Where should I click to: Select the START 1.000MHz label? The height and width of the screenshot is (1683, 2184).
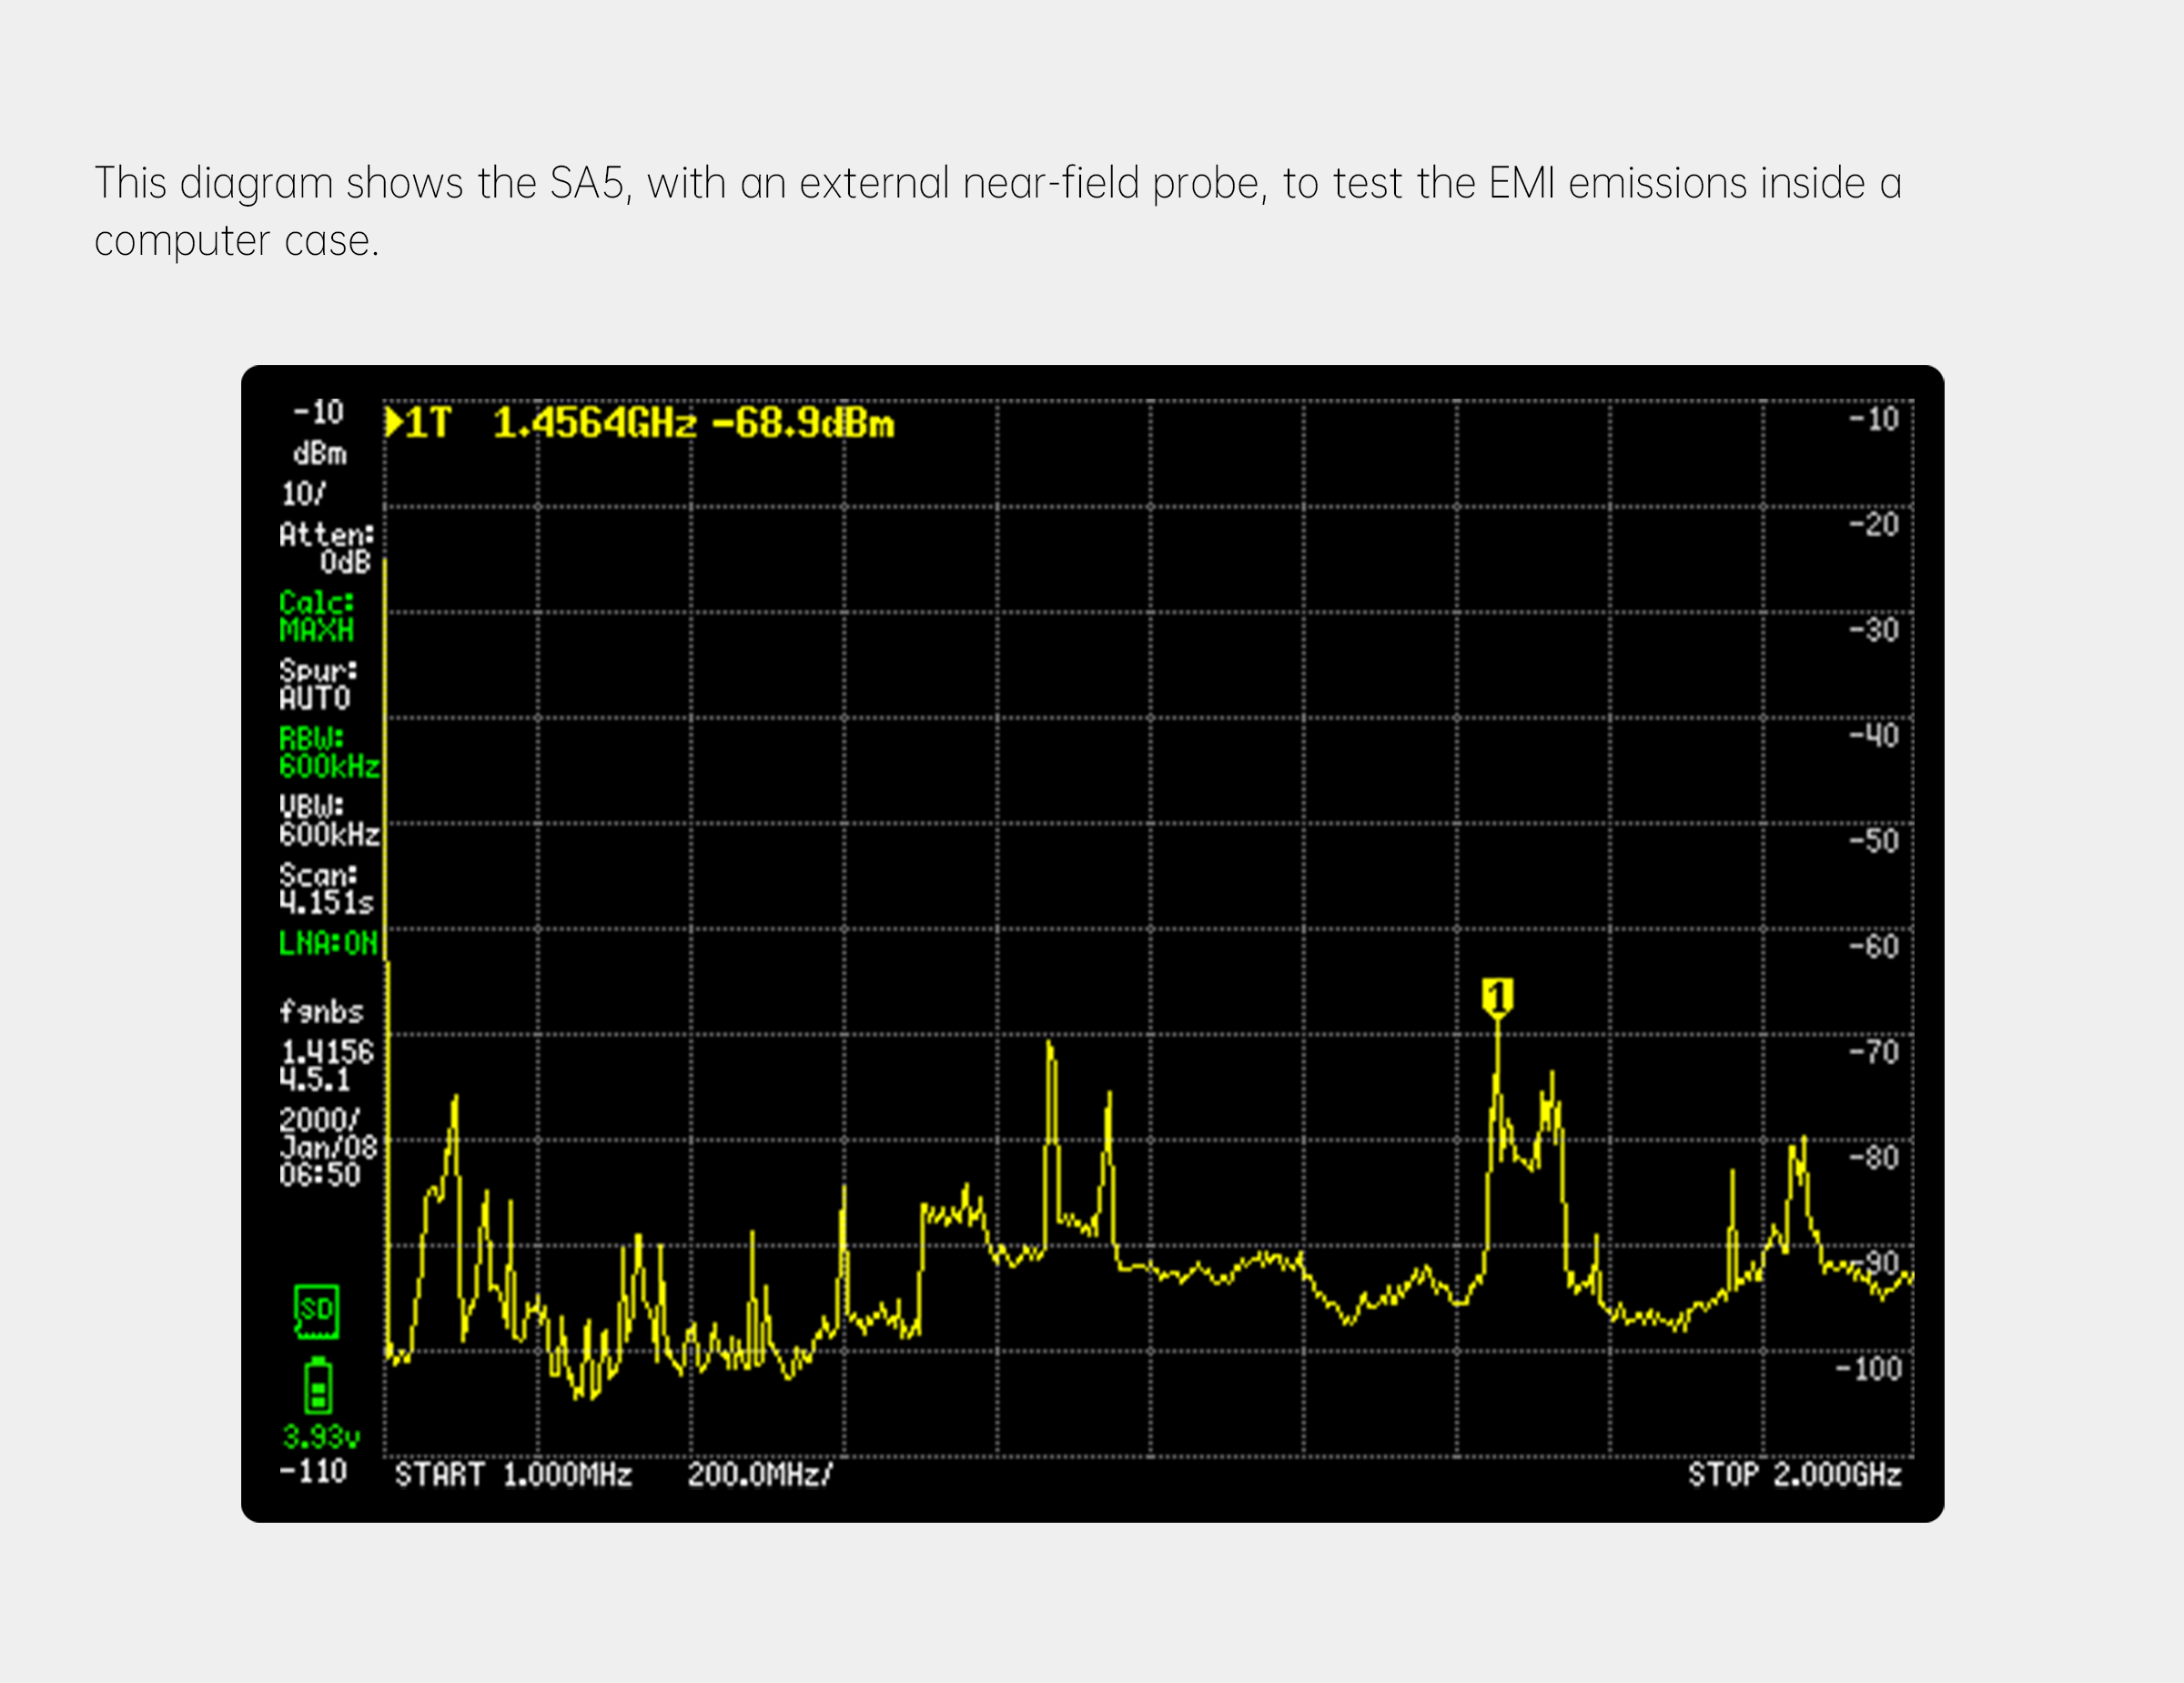[x=513, y=1475]
